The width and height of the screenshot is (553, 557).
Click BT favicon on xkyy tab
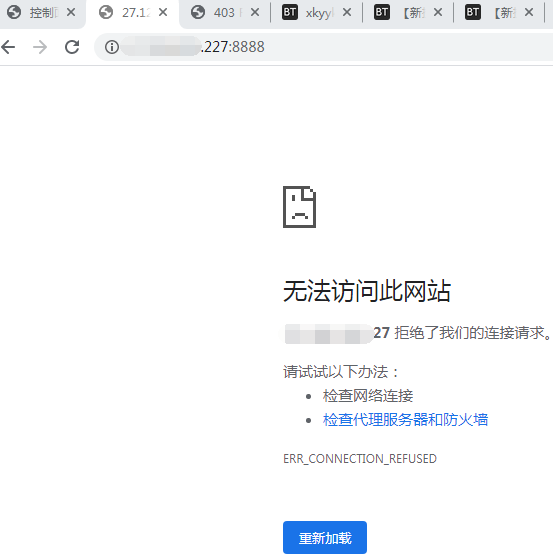(290, 12)
